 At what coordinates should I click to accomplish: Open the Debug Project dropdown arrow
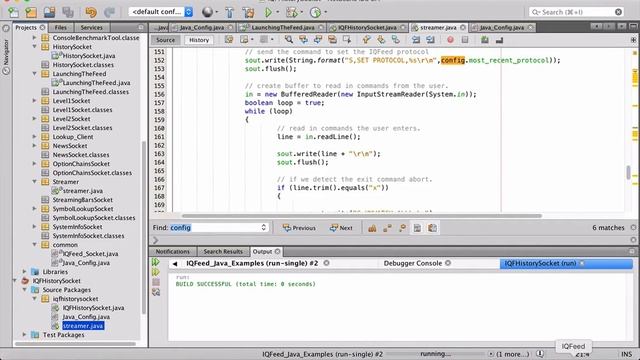pyautogui.click(x=302, y=12)
